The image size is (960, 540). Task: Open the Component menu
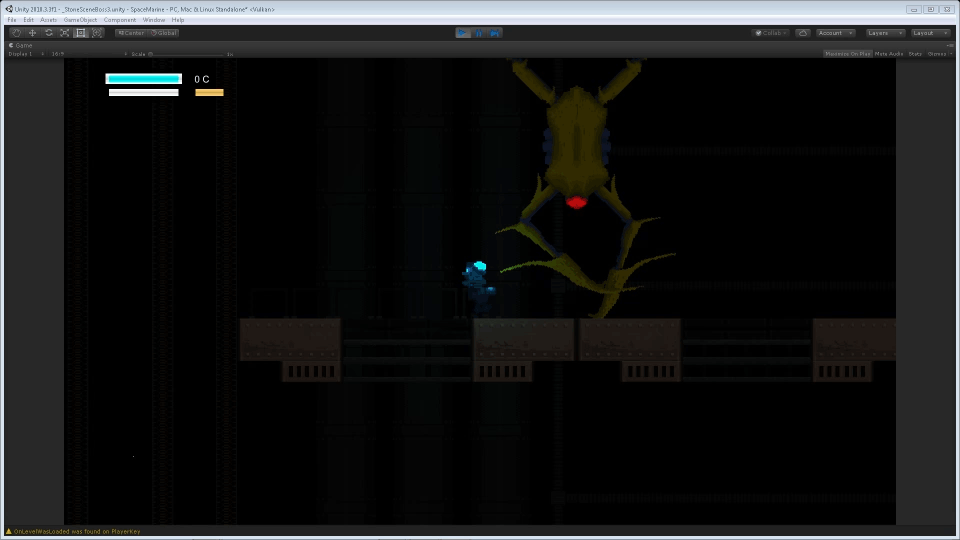coord(120,20)
